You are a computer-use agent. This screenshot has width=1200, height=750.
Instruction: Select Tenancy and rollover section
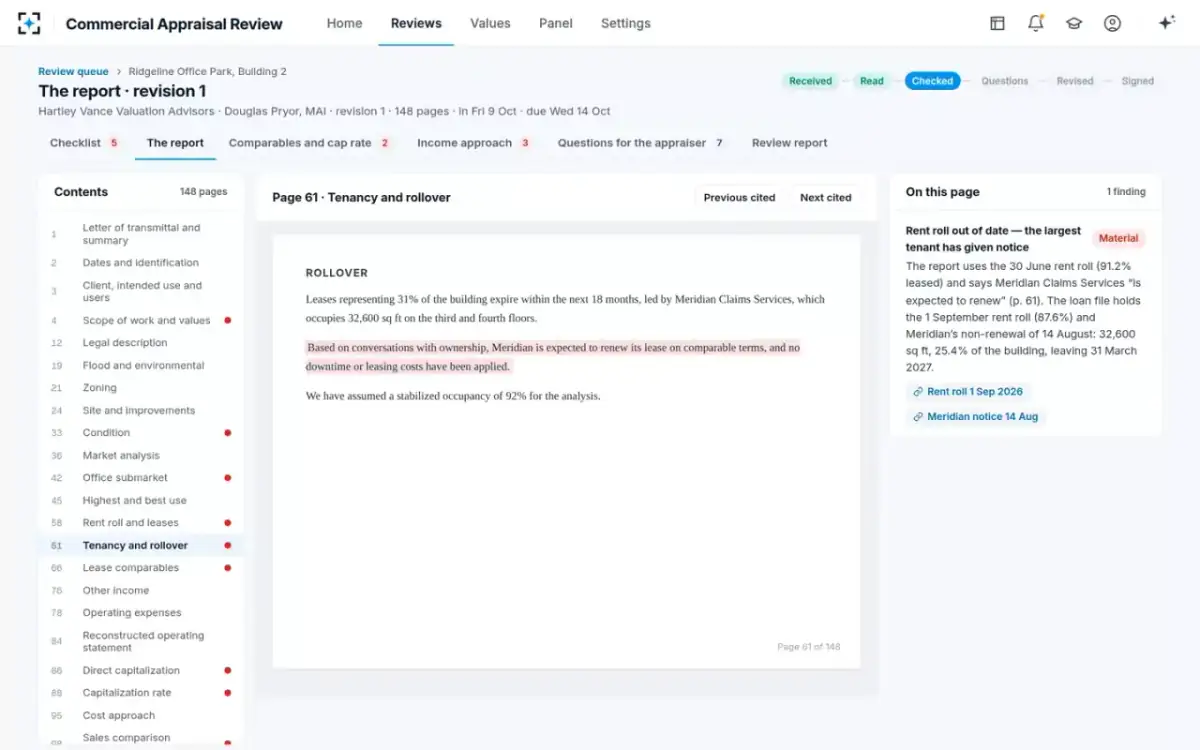click(x=141, y=546)
